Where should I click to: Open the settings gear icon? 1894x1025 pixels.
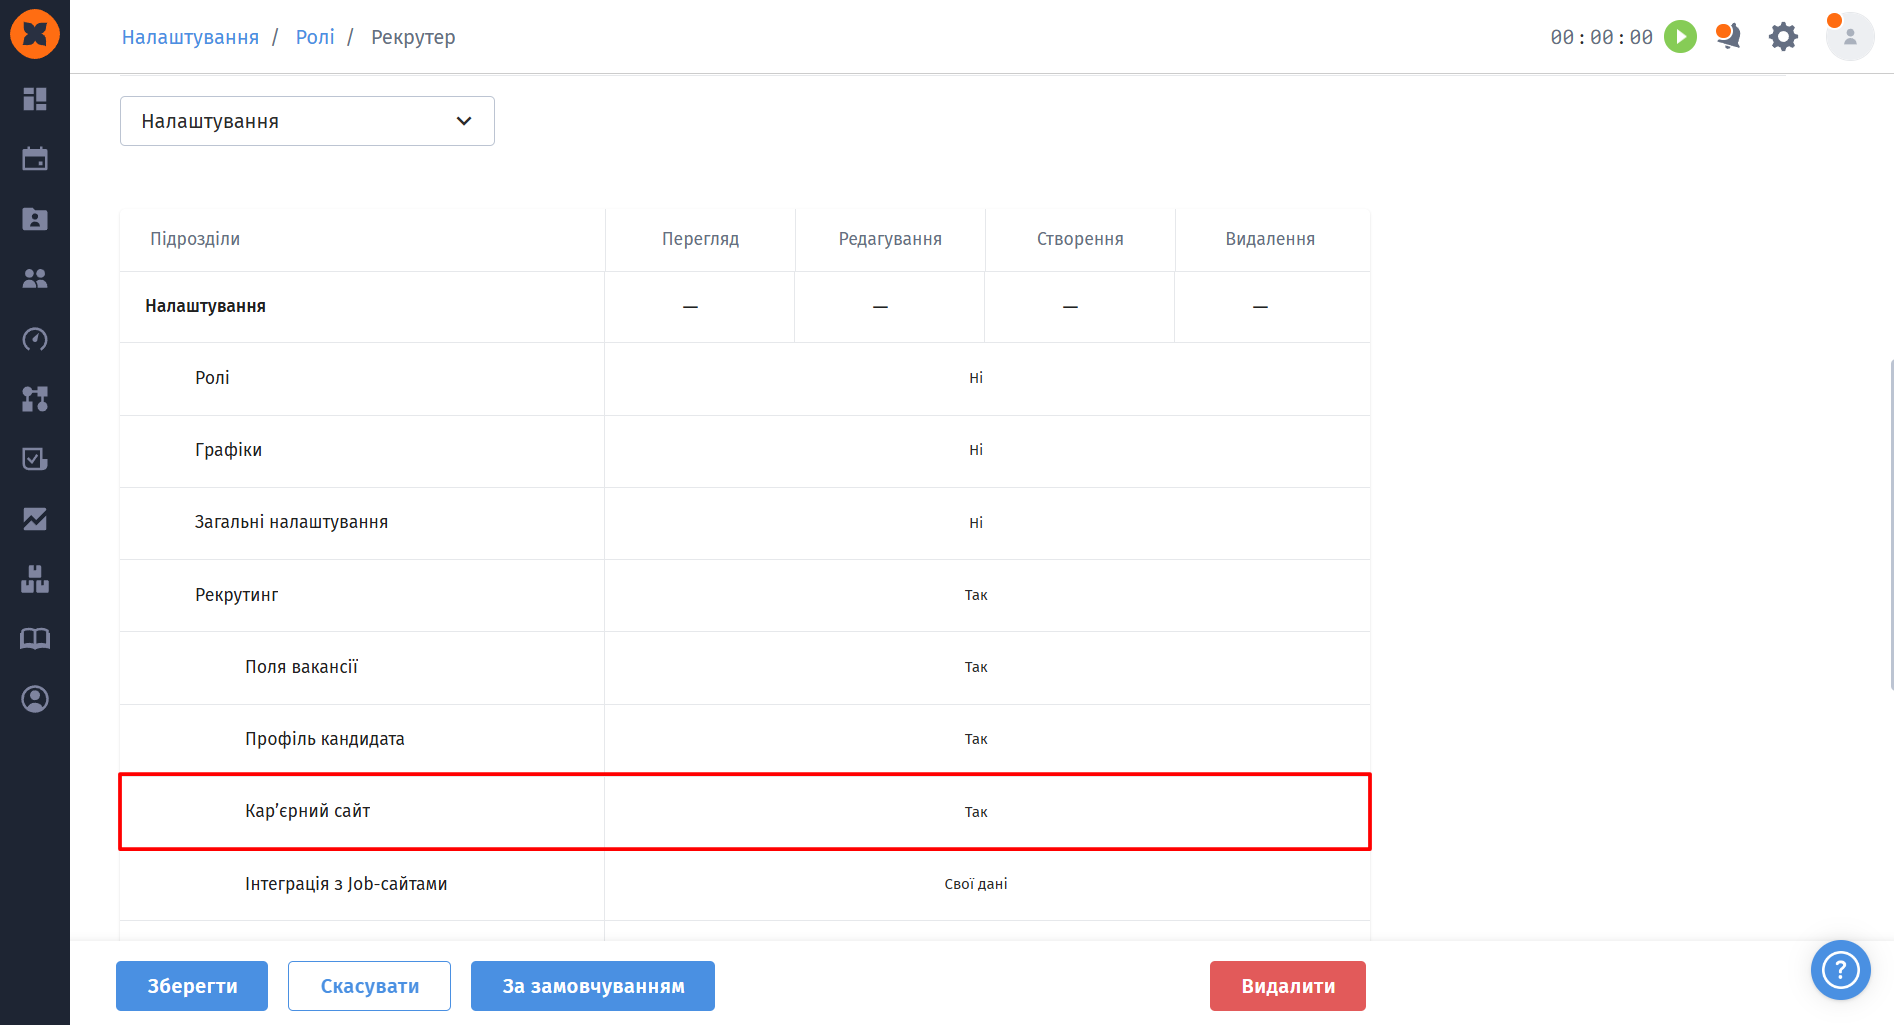(x=1783, y=37)
